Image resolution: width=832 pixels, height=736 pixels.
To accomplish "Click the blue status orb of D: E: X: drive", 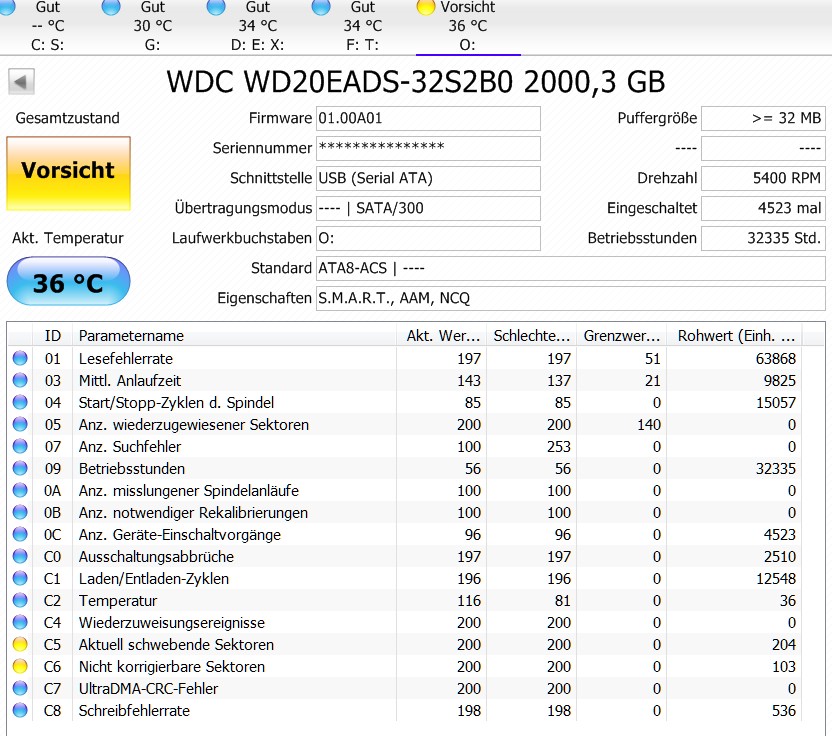I will coord(216,7).
